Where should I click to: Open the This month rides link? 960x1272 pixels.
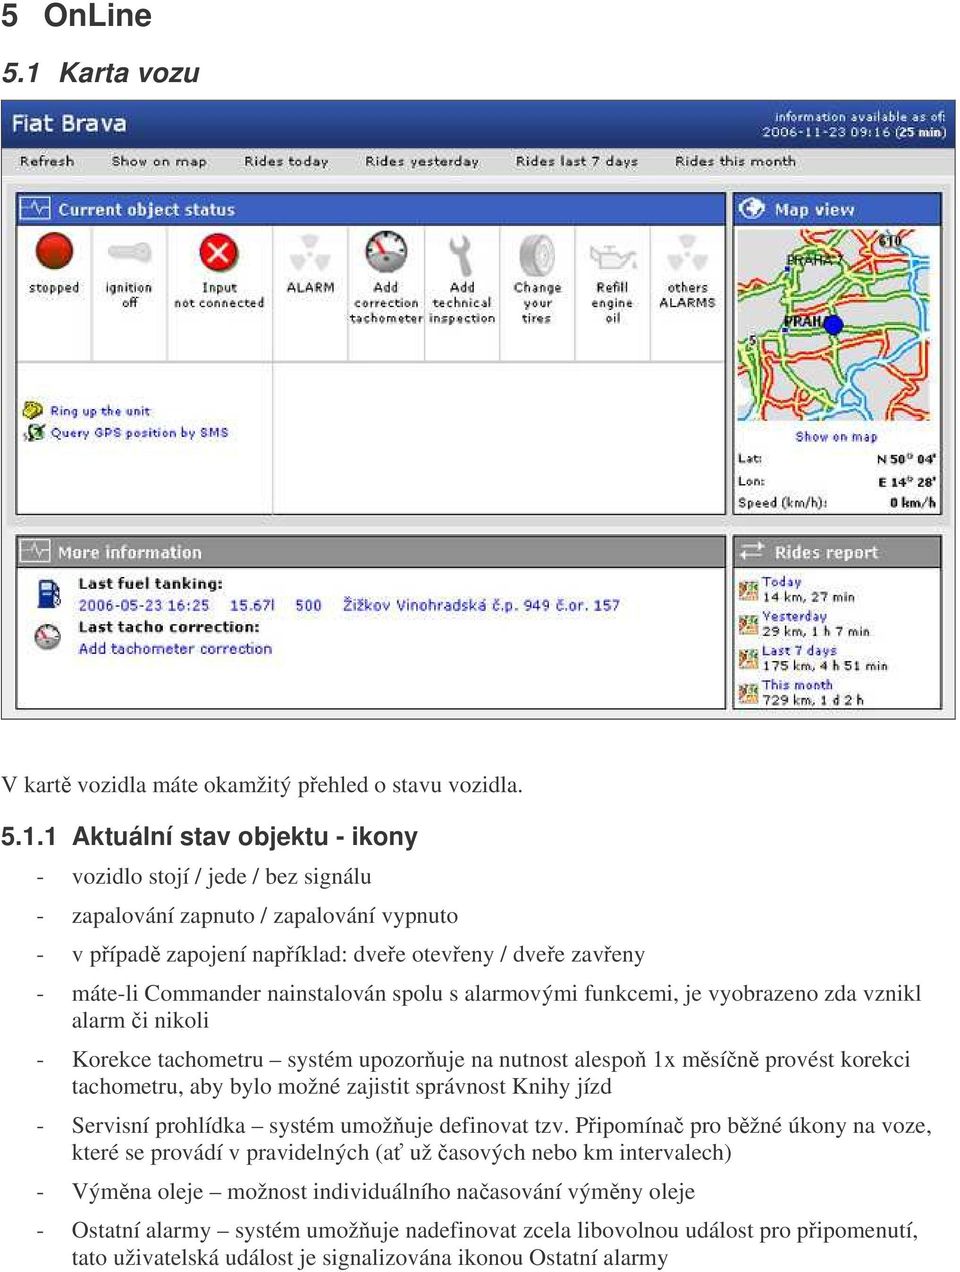click(797, 685)
